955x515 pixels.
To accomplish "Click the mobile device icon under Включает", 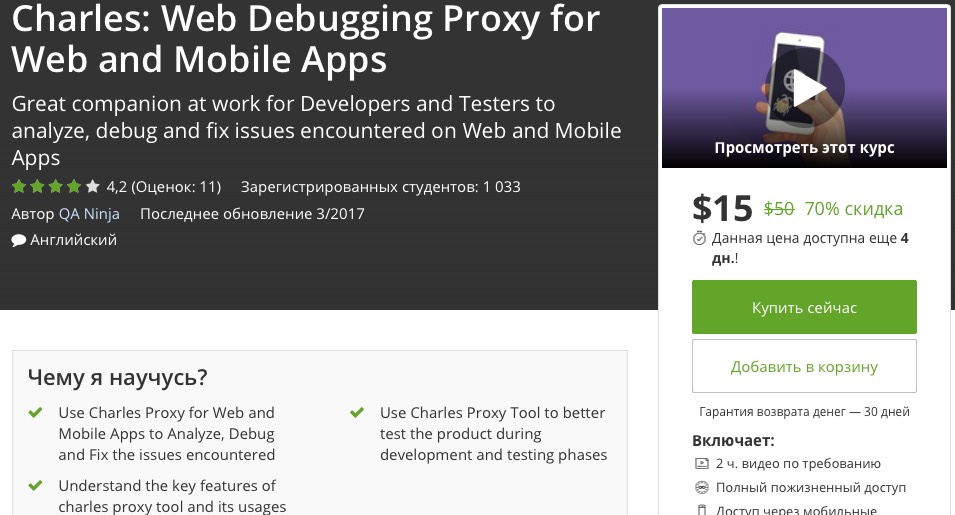I will pos(701,510).
